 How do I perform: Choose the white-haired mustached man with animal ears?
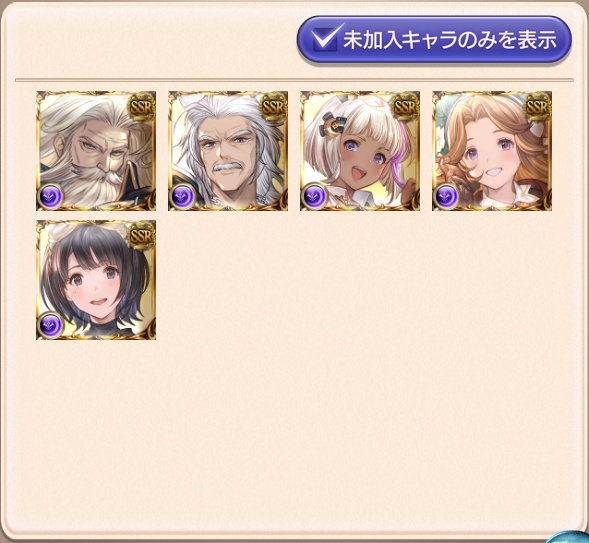tap(228, 151)
